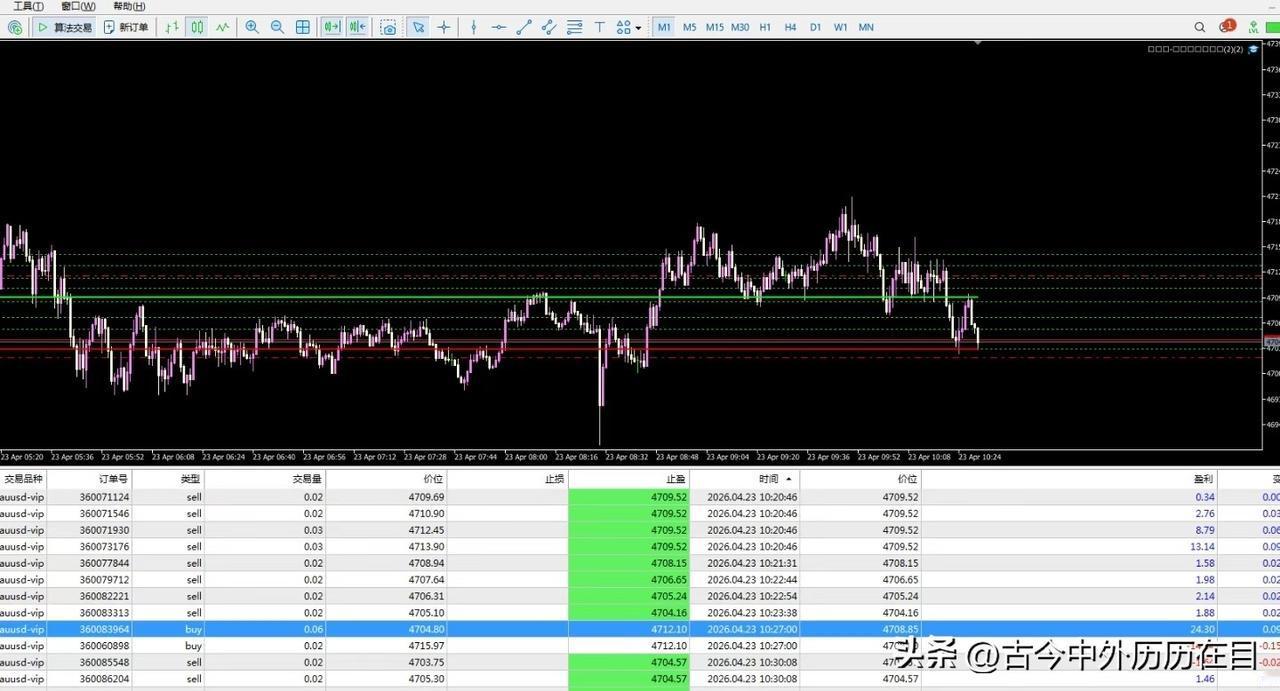Take a chart screenshot with camera icon
This screenshot has width=1280, height=691.
click(388, 27)
